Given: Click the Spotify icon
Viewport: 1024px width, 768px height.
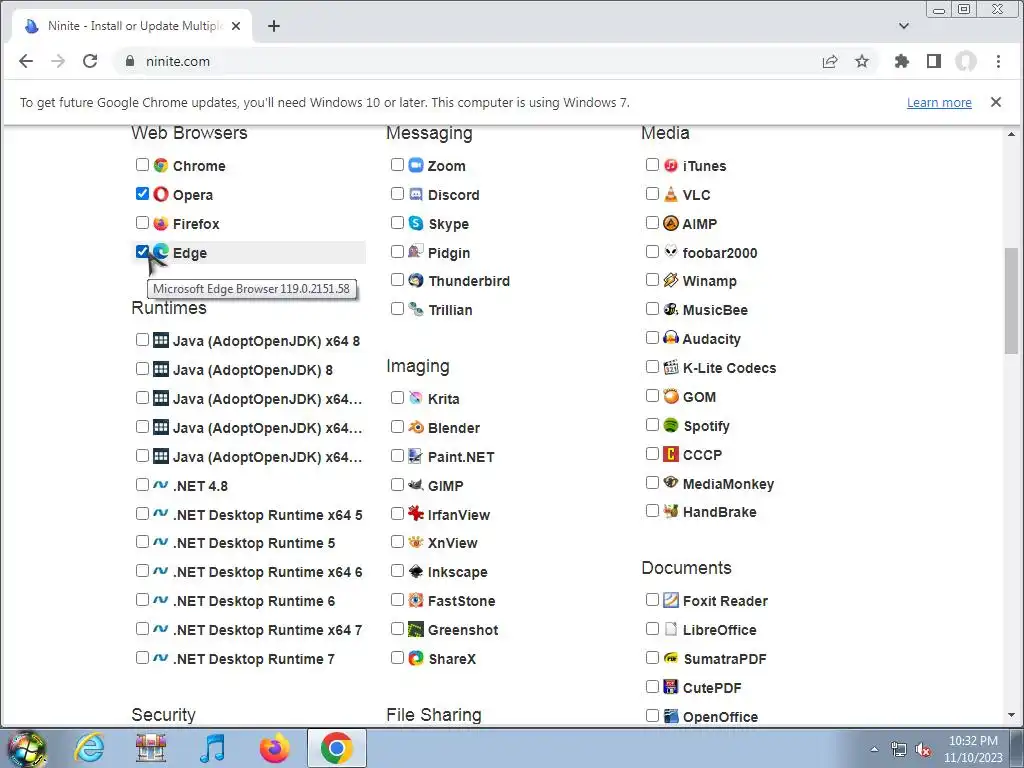Looking at the screenshot, I should (x=671, y=425).
